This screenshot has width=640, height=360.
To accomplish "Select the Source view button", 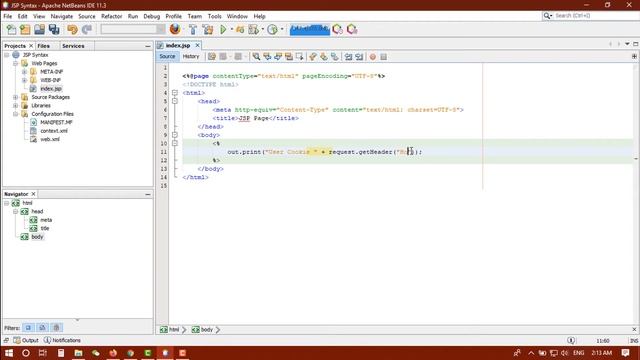I will tap(167, 56).
